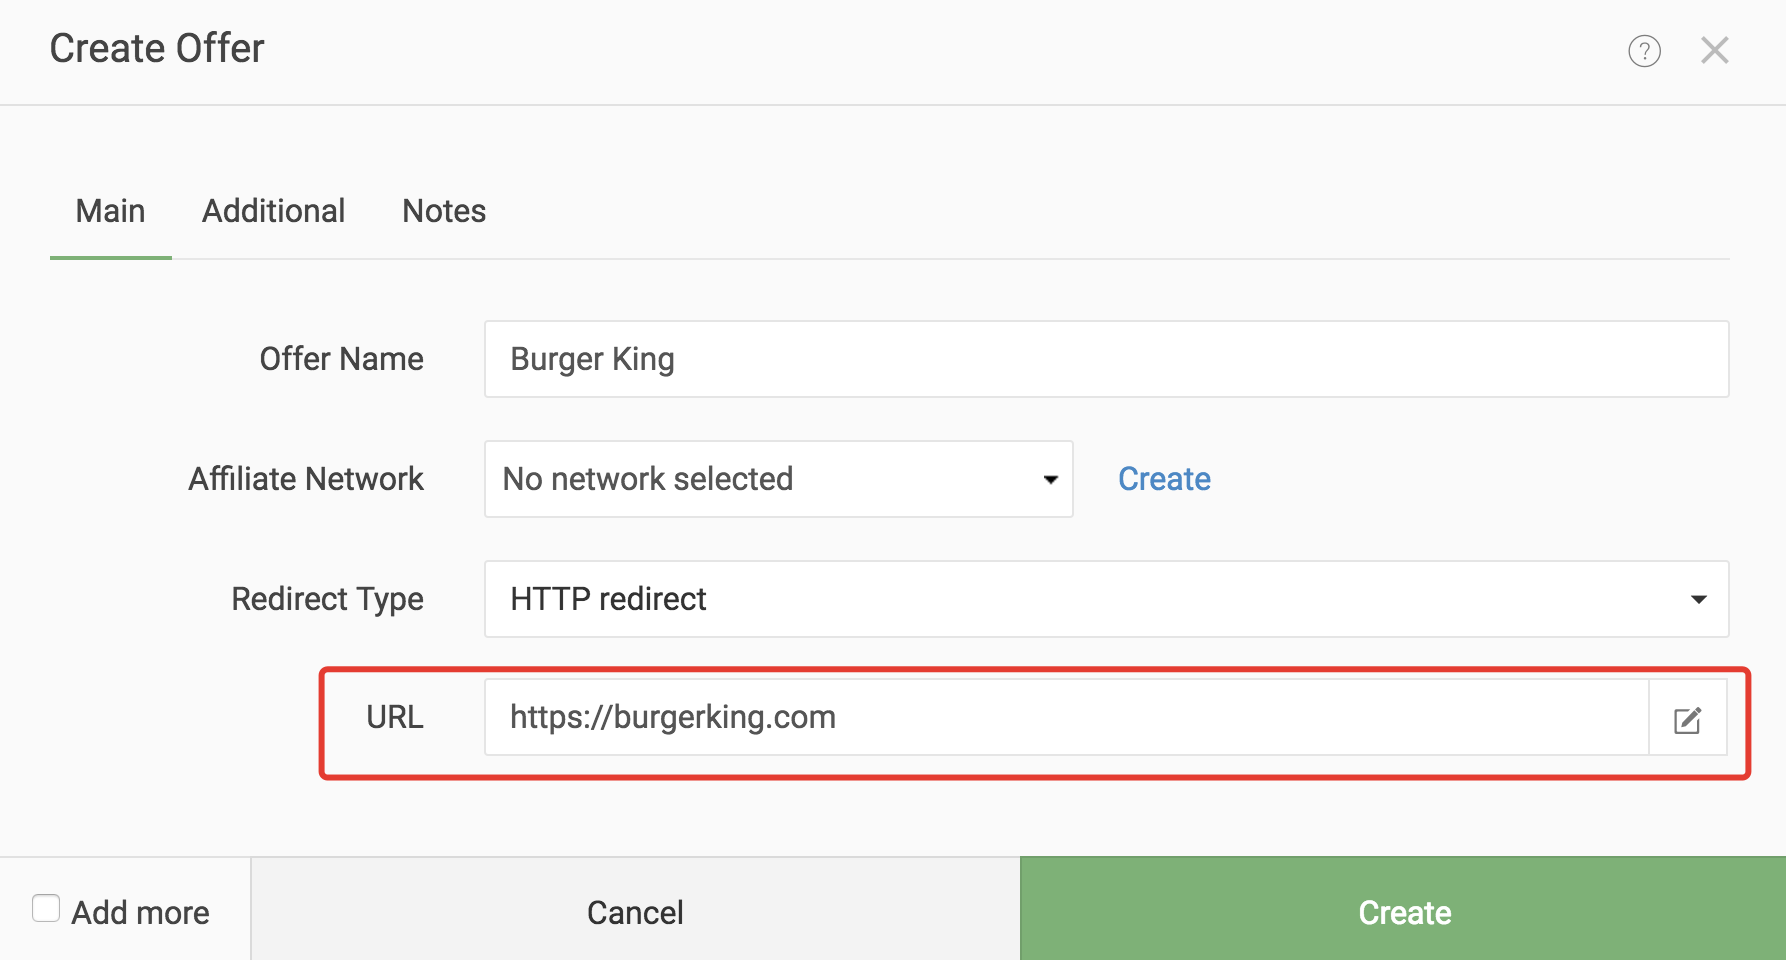Screen dimensions: 1786x960
Task: Switch to the Additional tab
Action: pyautogui.click(x=274, y=211)
